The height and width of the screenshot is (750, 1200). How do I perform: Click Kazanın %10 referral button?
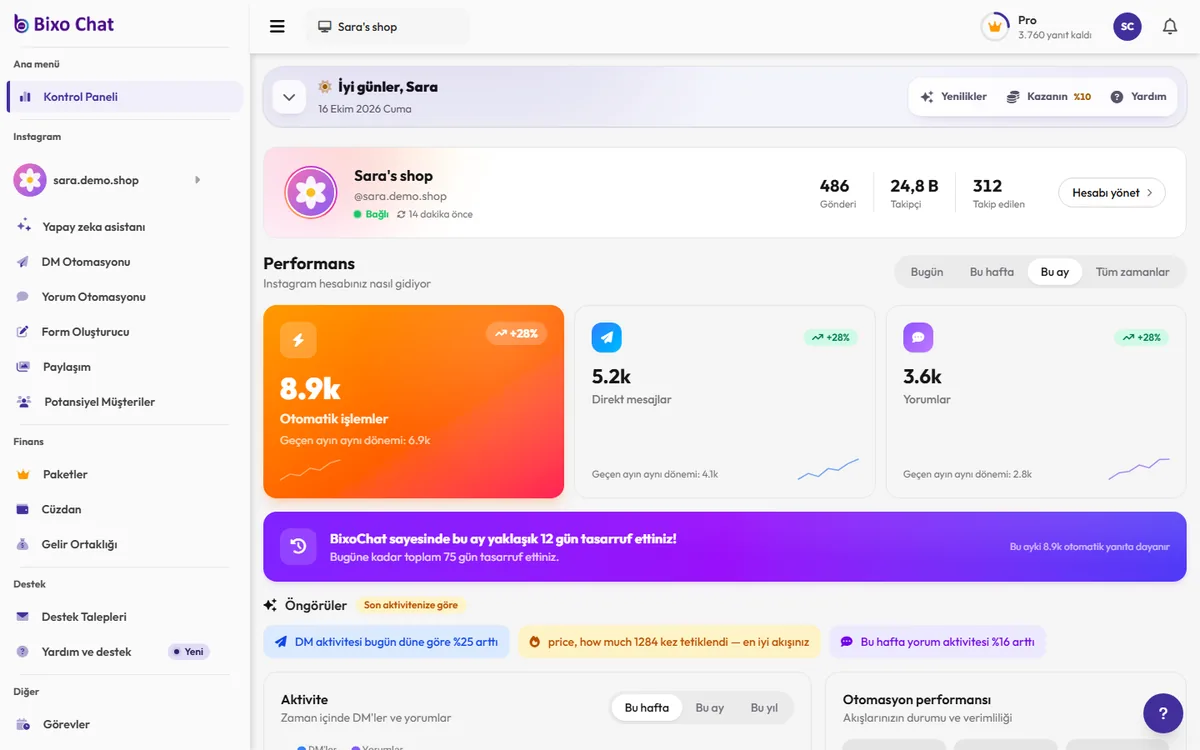click(x=1049, y=97)
